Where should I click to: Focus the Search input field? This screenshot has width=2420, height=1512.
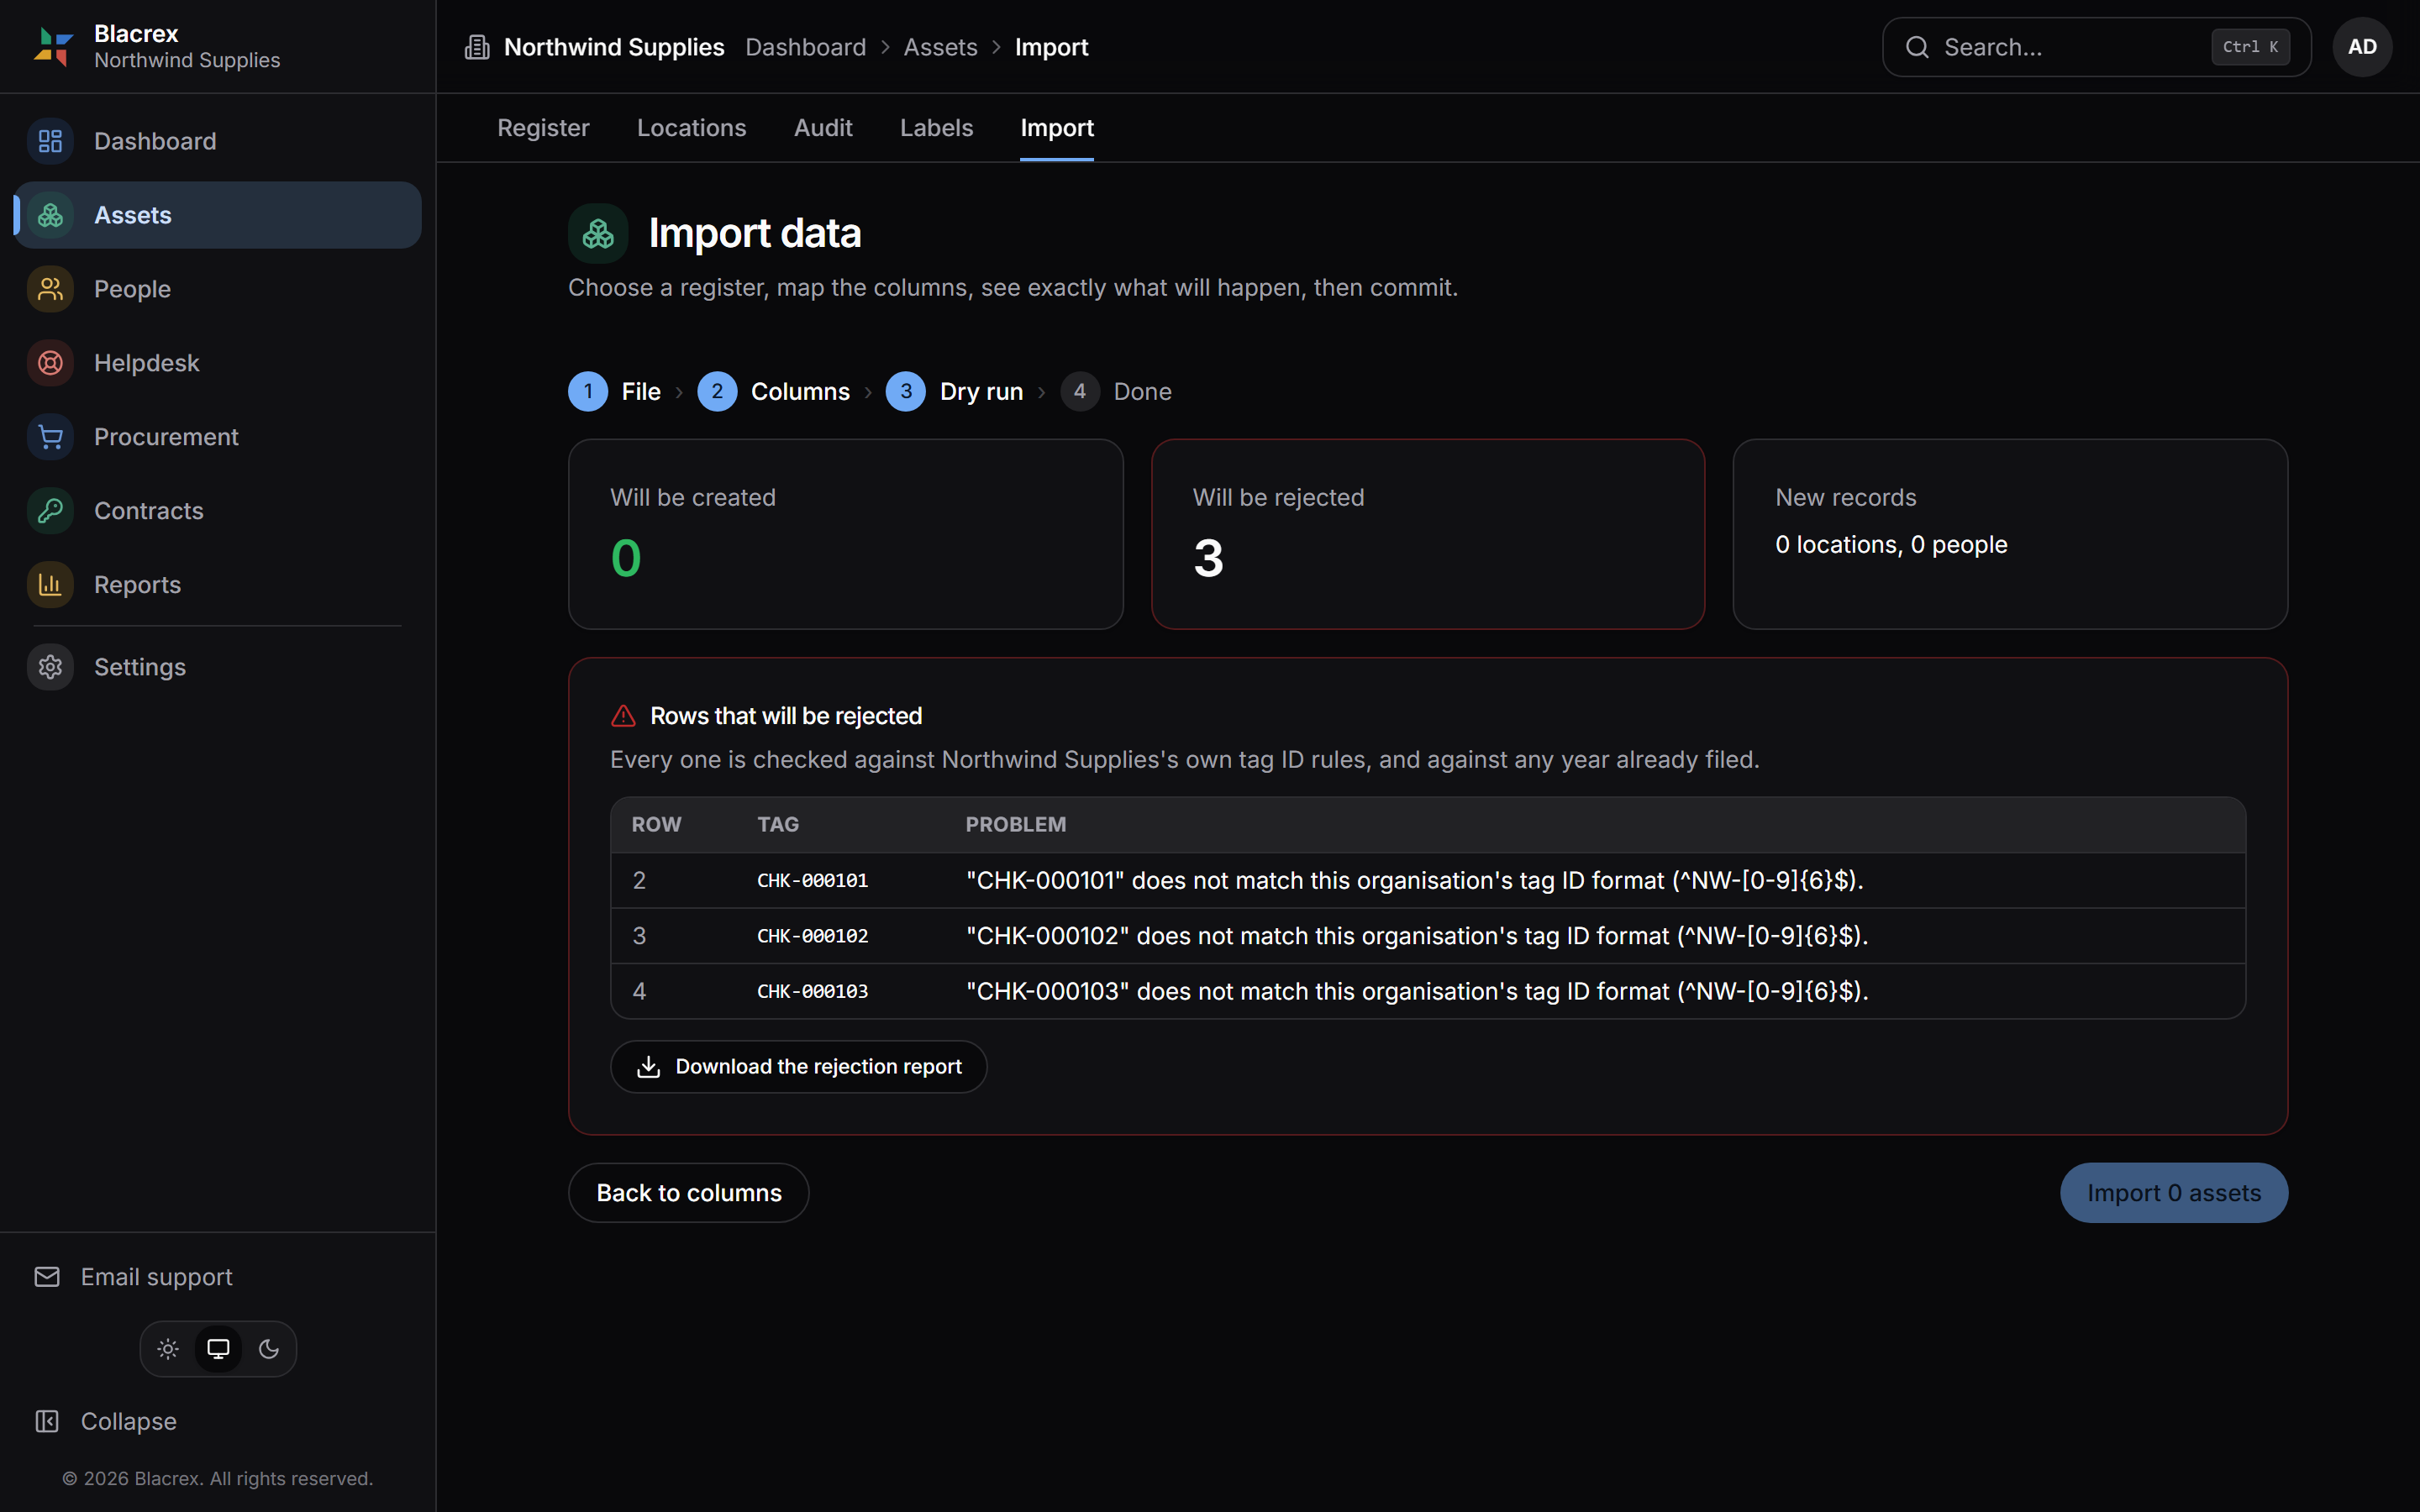2096,47
